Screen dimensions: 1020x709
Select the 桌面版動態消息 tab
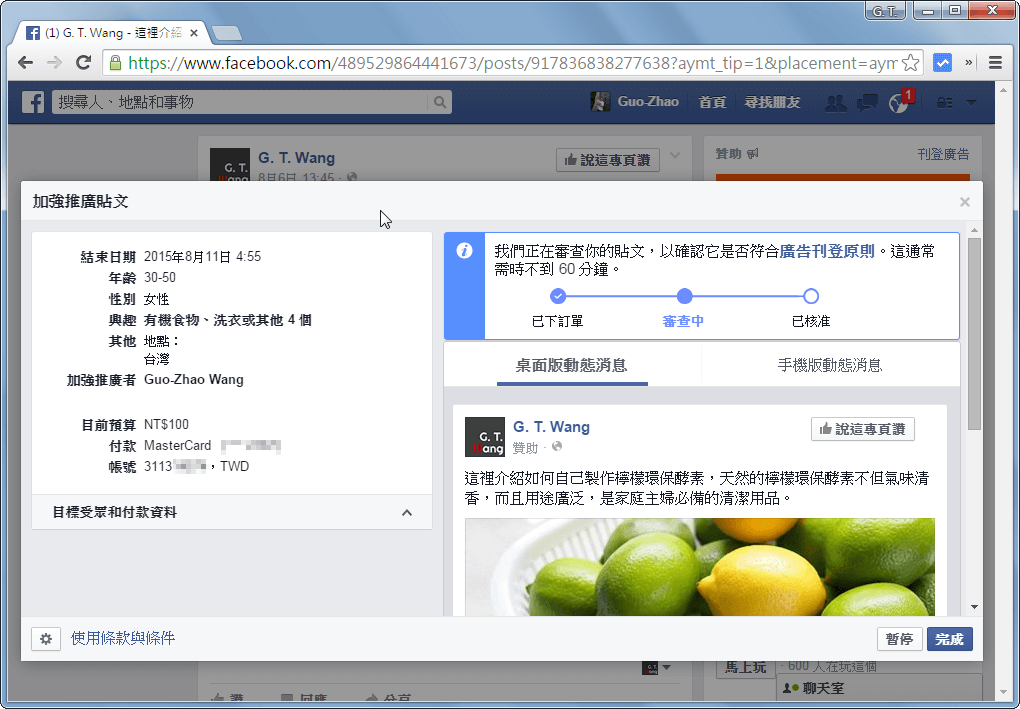pyautogui.click(x=574, y=363)
